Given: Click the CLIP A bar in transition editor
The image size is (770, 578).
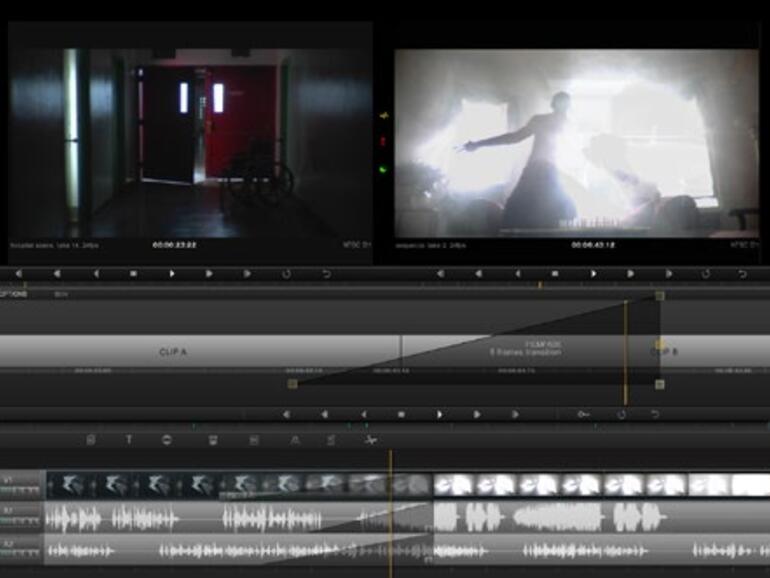Looking at the screenshot, I should pos(200,352).
